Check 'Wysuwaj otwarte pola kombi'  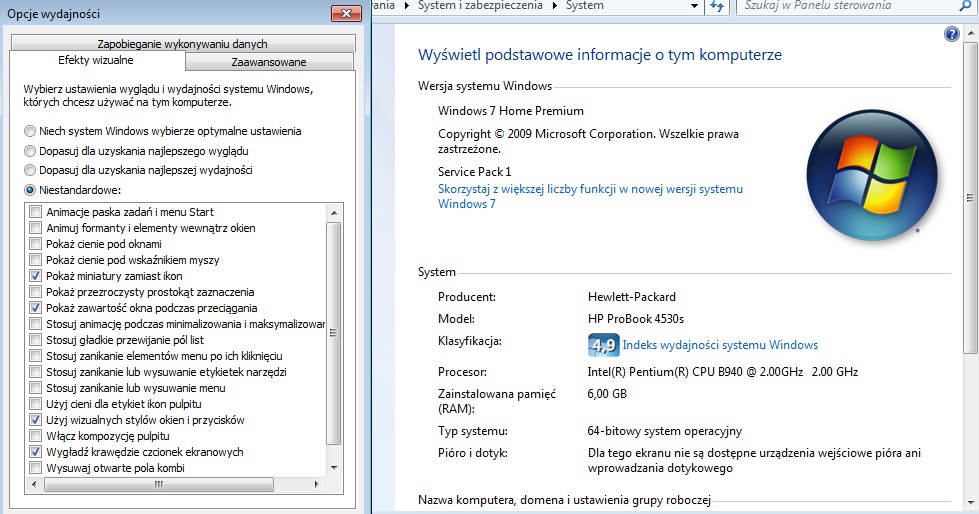(36, 468)
